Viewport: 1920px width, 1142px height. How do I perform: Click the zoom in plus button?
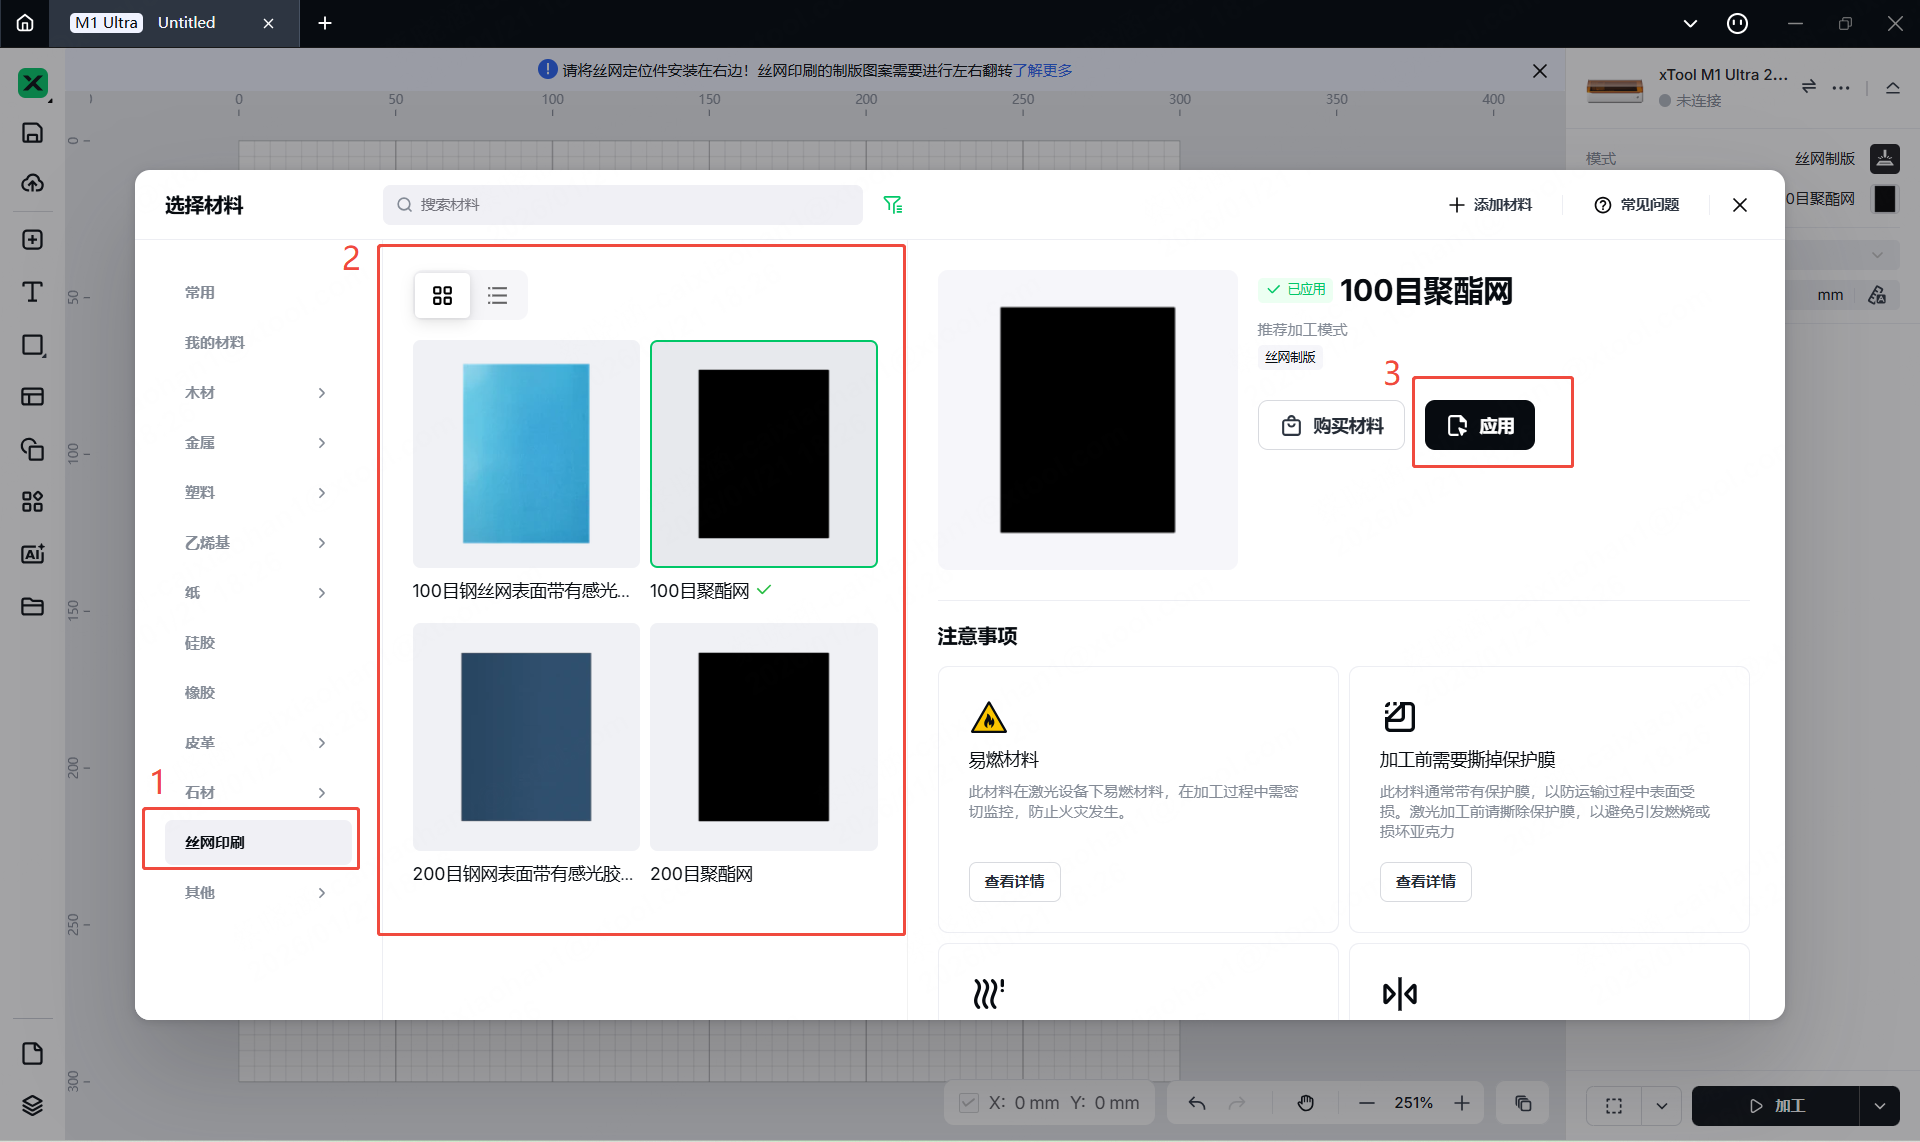click(x=1462, y=1103)
